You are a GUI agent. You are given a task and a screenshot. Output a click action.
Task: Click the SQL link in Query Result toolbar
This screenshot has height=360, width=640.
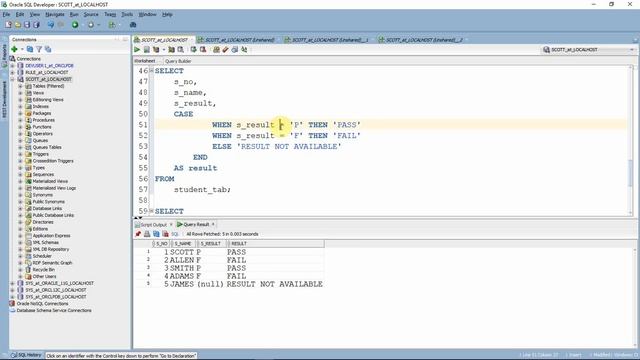[175, 234]
